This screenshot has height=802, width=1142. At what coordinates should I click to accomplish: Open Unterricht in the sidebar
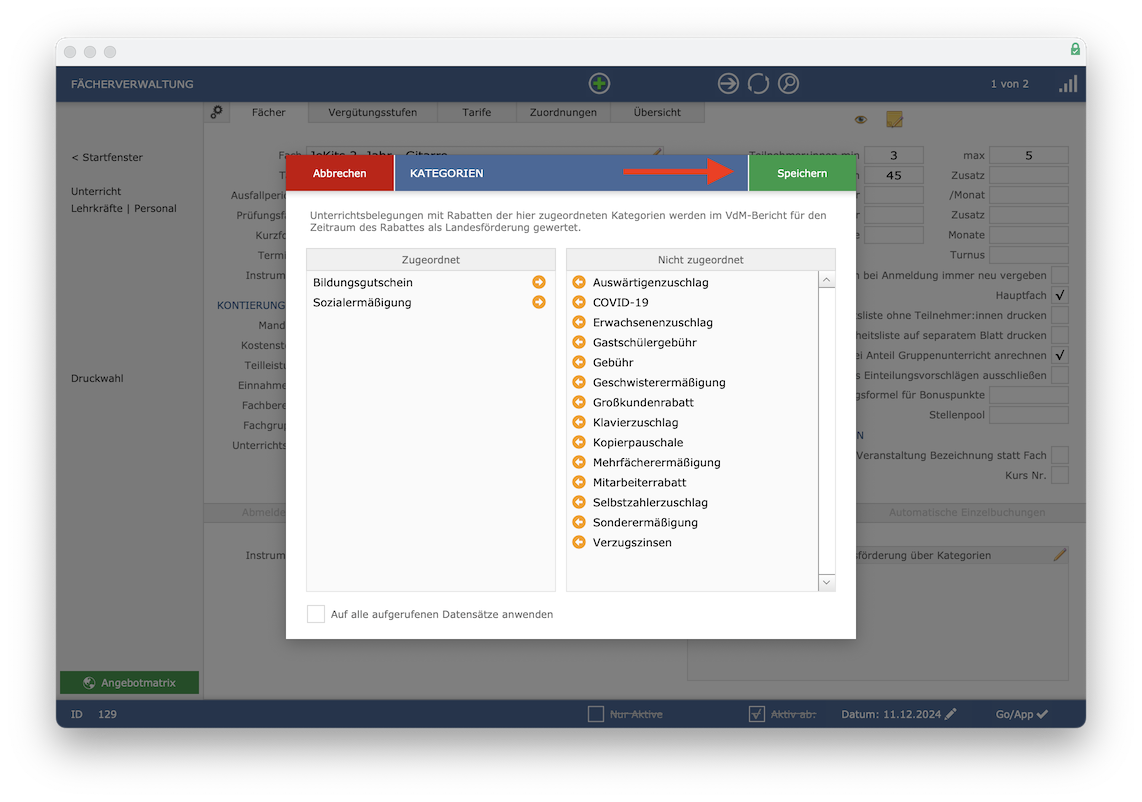96,192
